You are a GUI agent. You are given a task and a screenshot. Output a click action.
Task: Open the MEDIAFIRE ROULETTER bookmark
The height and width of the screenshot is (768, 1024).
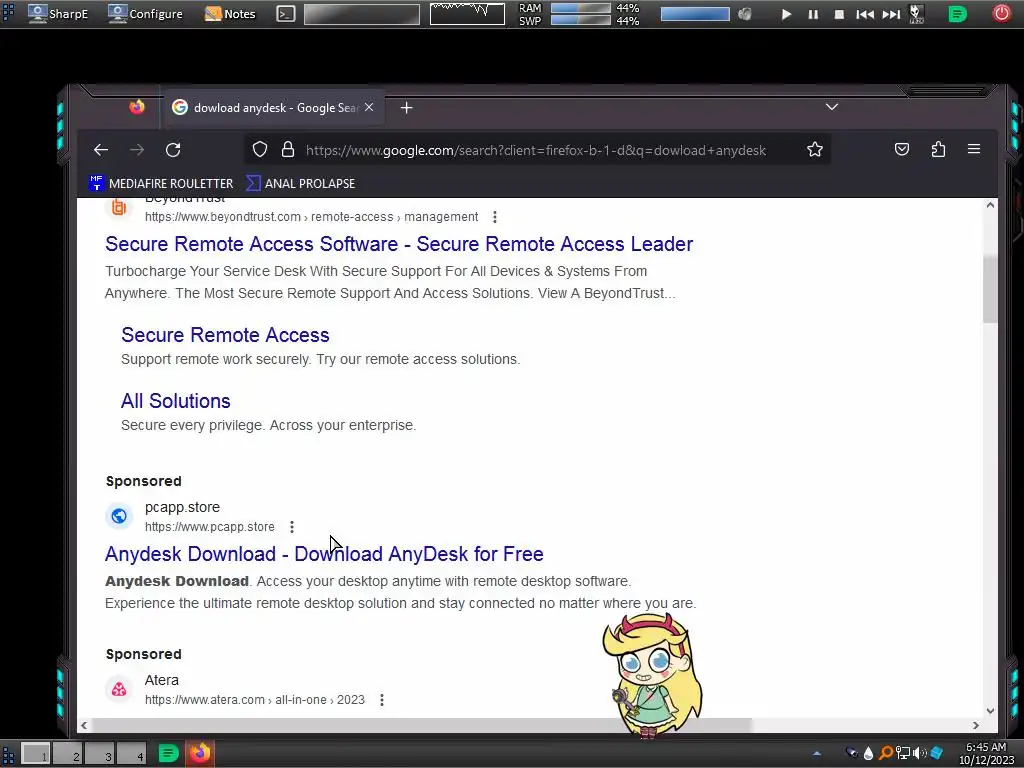161,184
